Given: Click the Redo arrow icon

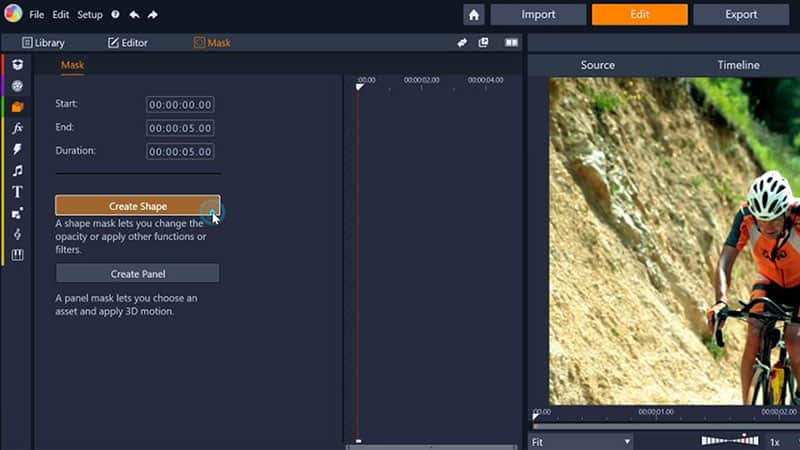Looking at the screenshot, I should point(153,16).
